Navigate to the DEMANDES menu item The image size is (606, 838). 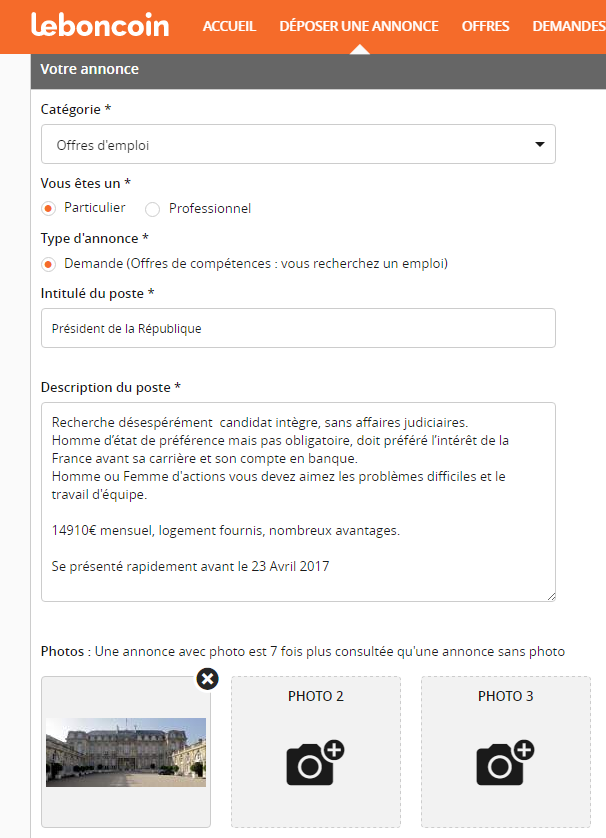pos(568,26)
